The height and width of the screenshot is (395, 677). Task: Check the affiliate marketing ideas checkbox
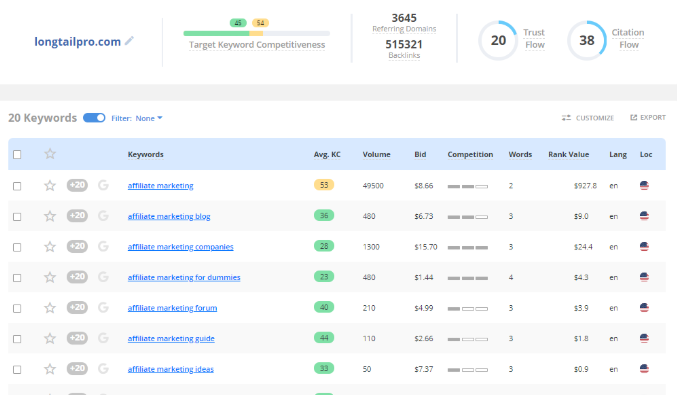tap(17, 370)
